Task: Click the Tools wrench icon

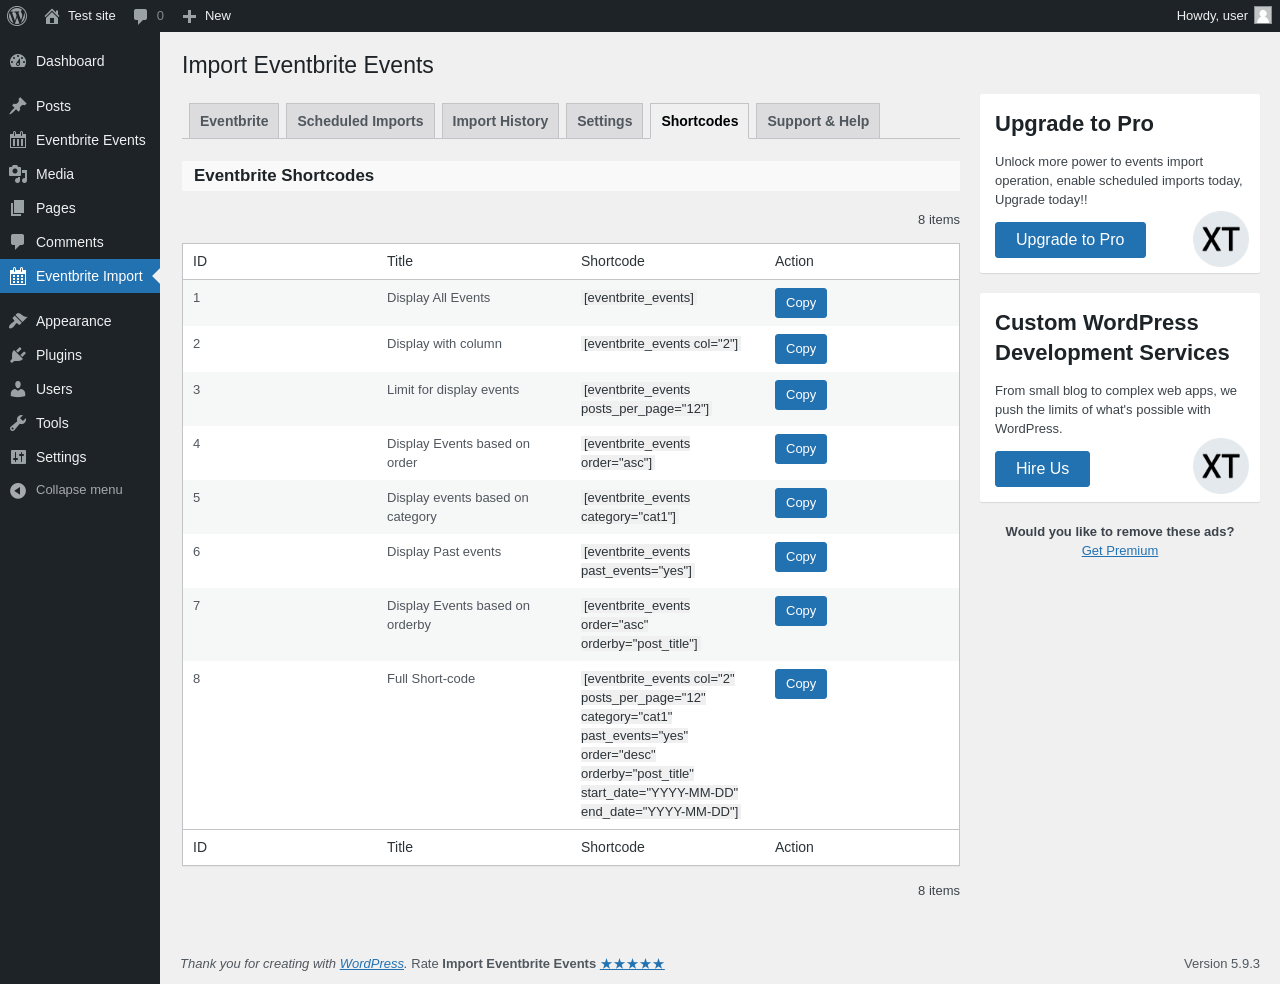Action: coord(18,423)
